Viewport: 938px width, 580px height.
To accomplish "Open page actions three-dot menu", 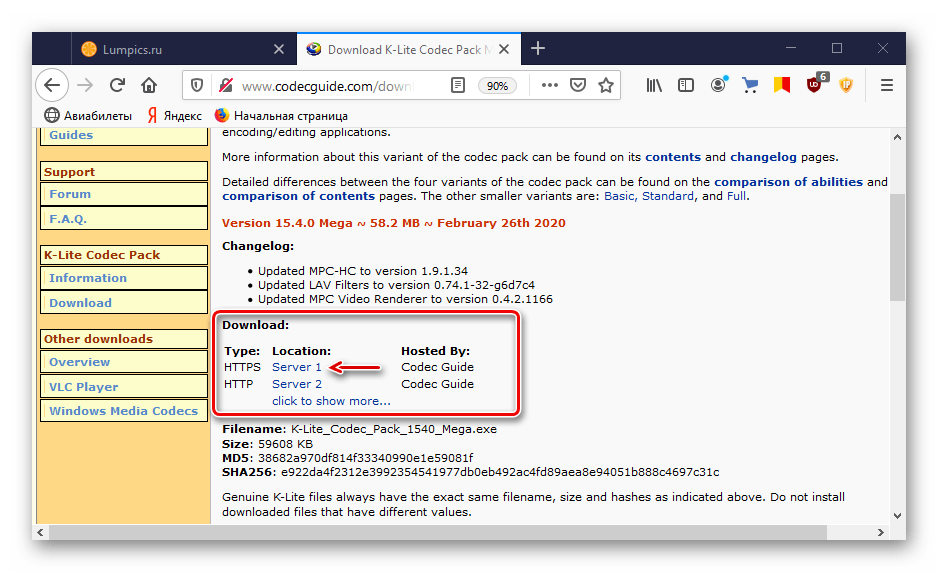I will point(549,86).
